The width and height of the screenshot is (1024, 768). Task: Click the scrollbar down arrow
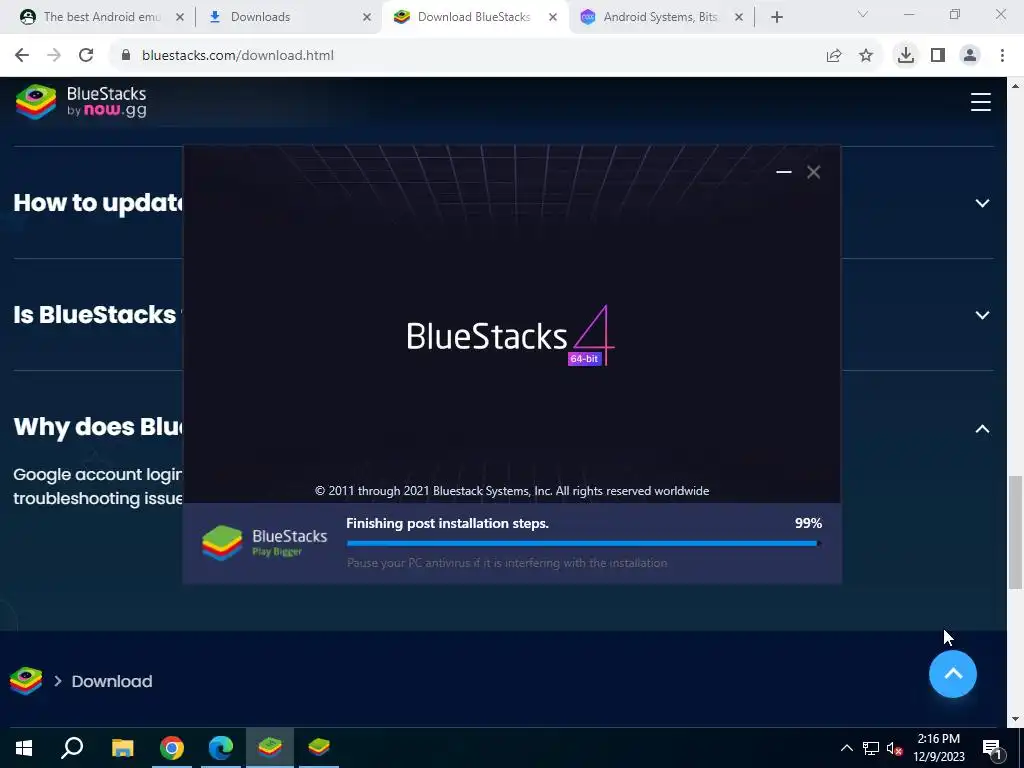coord(1016,719)
